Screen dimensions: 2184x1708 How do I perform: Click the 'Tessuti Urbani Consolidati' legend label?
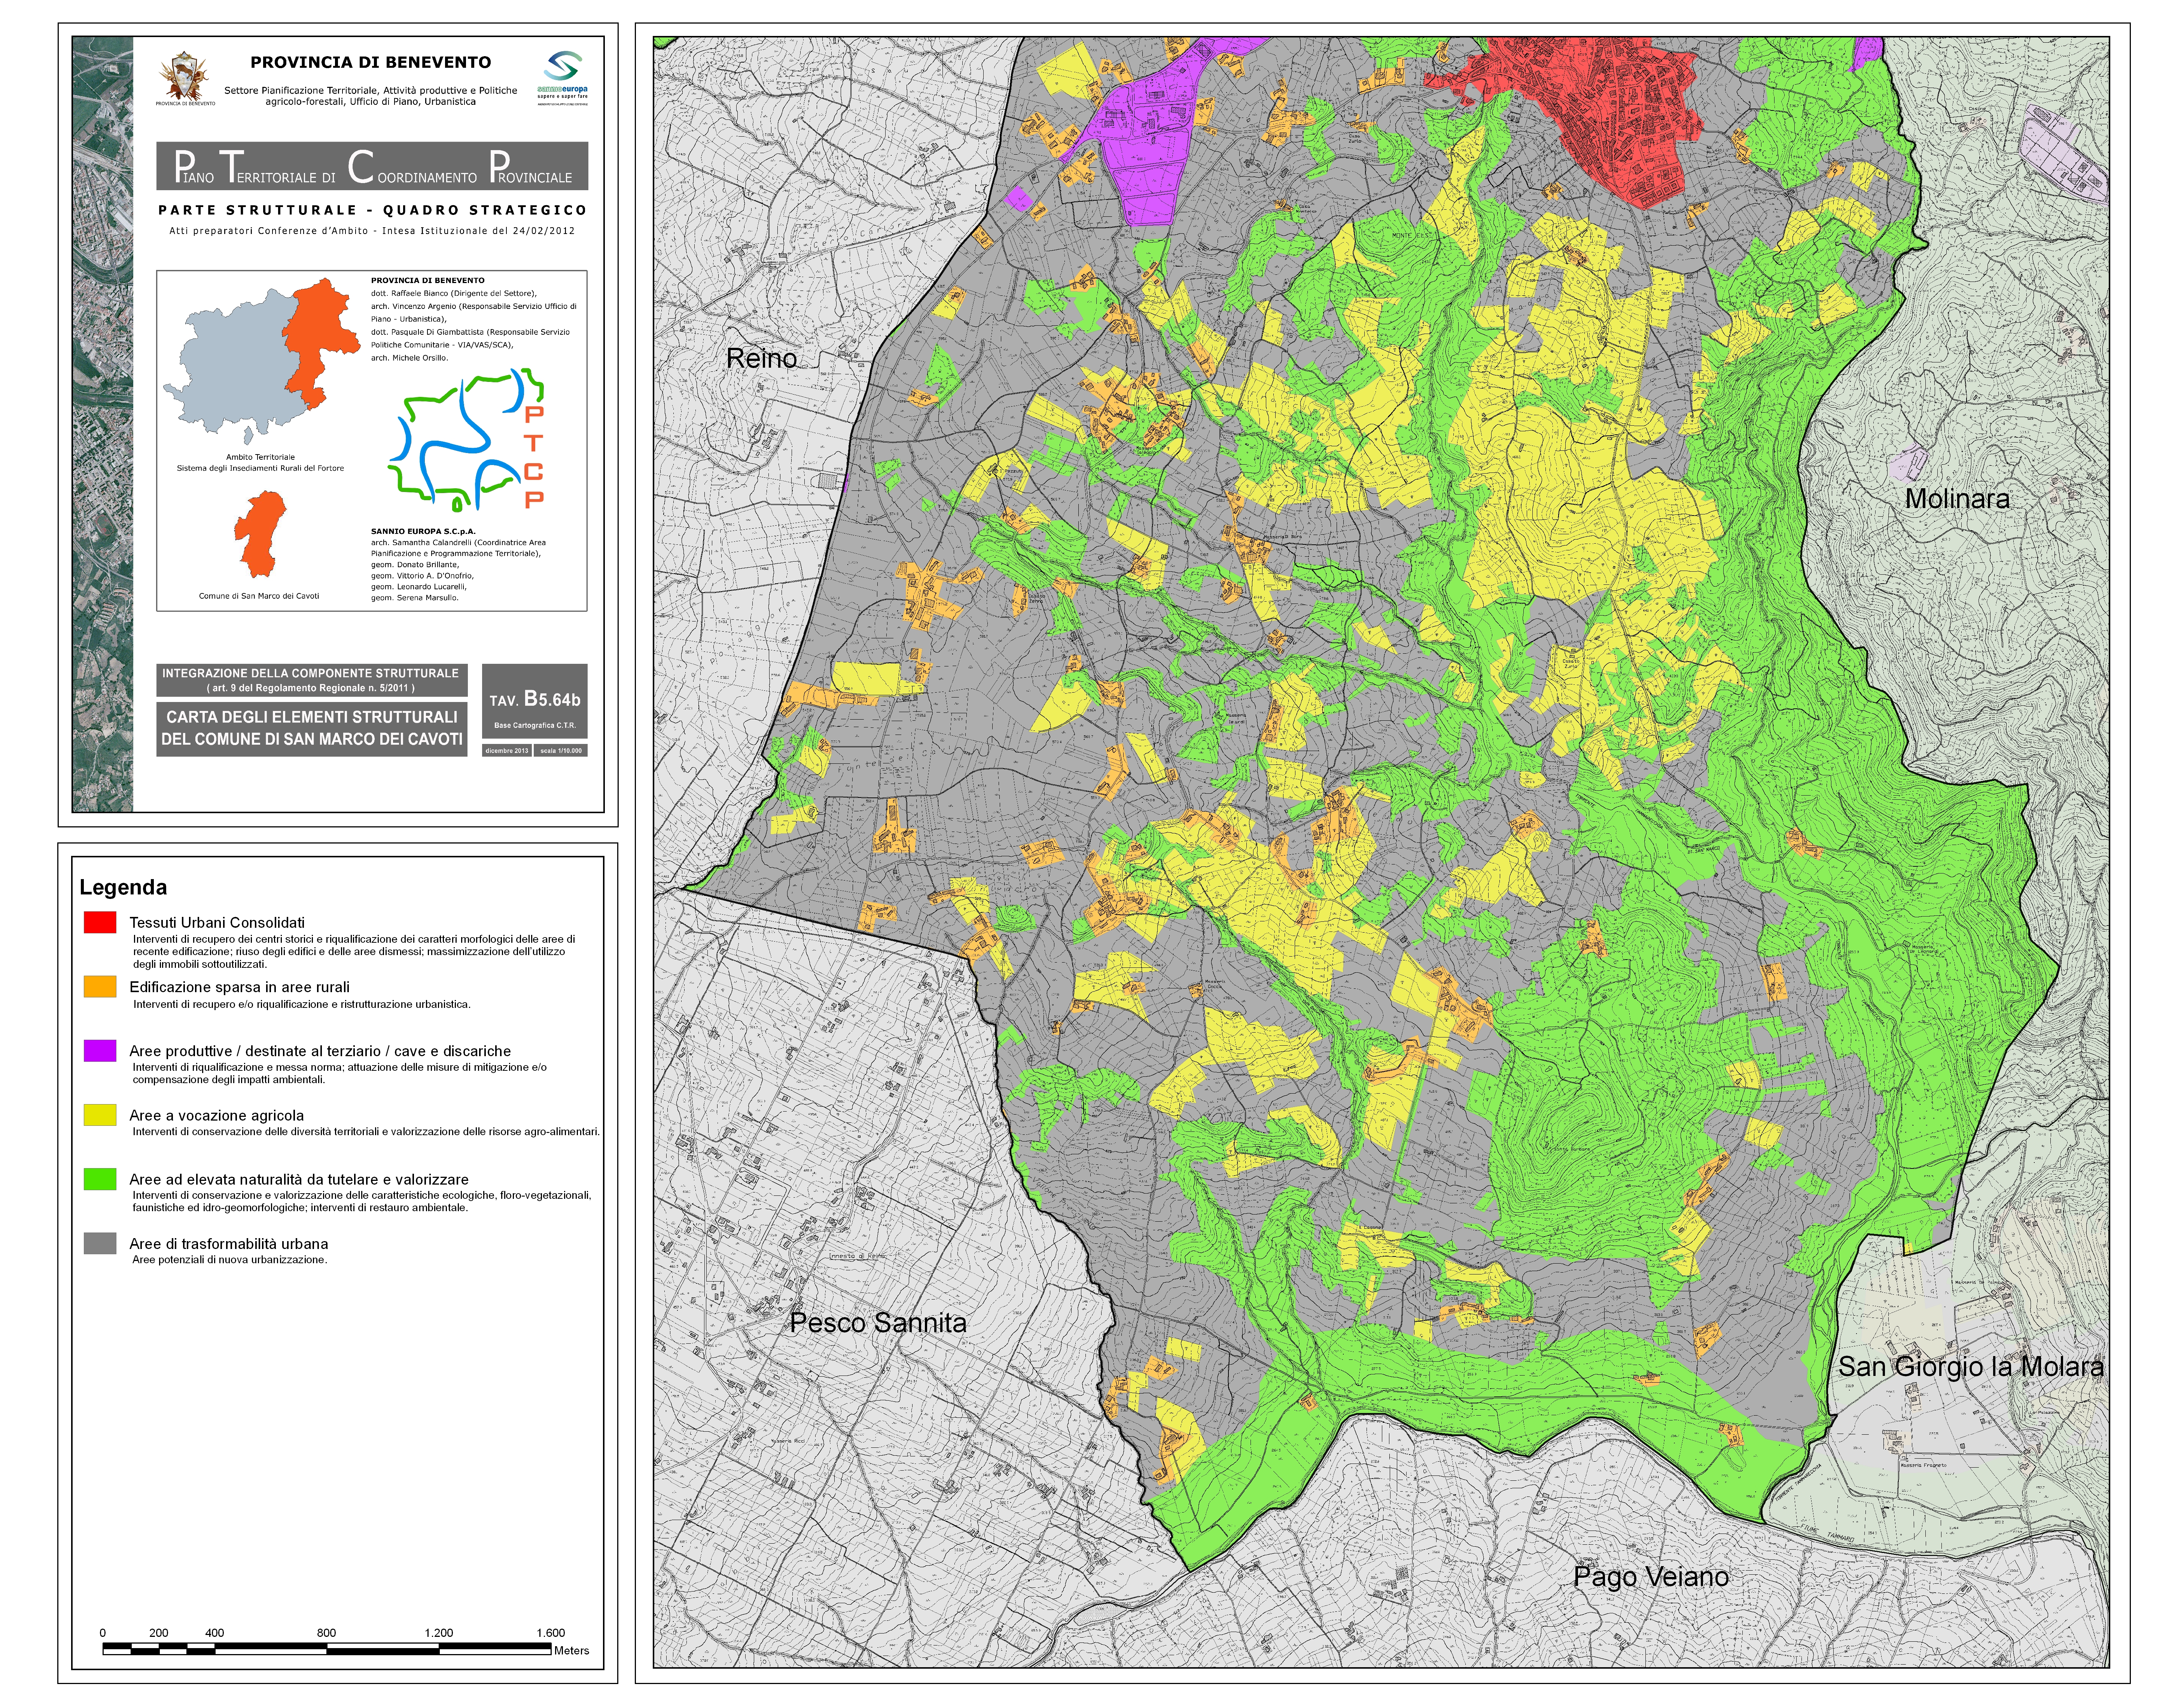tap(217, 922)
